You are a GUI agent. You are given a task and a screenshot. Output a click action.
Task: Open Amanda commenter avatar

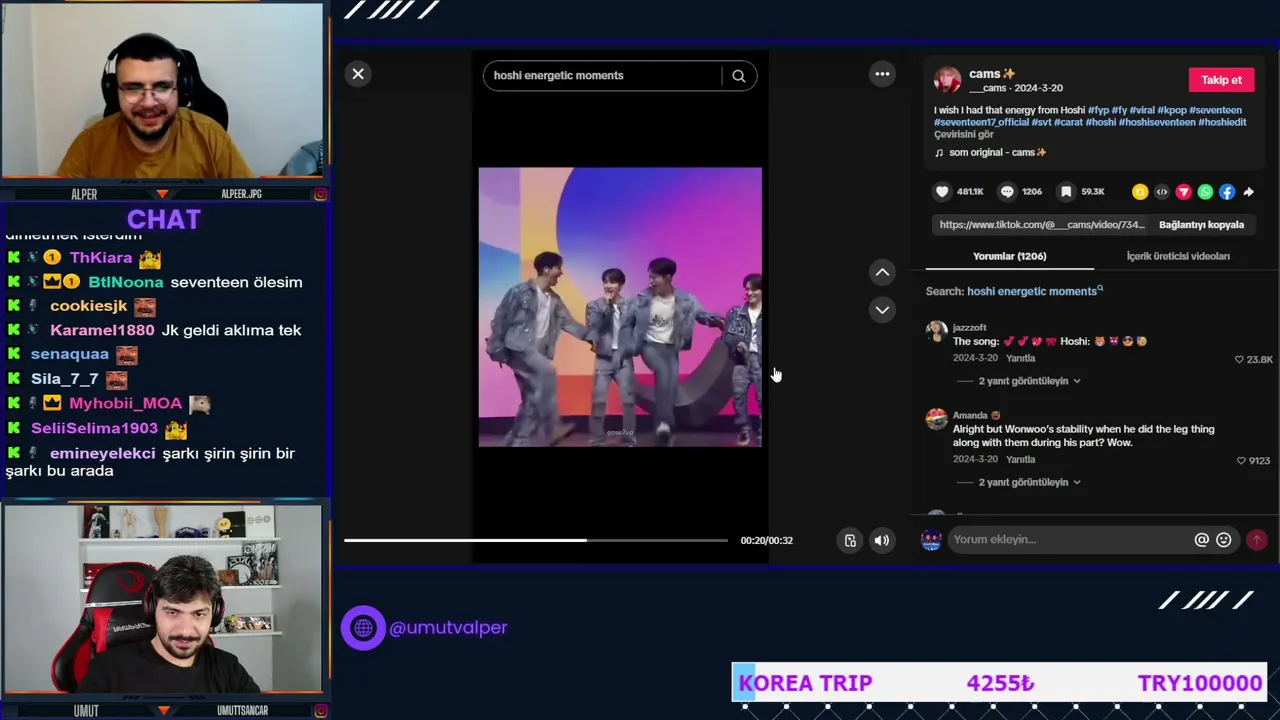tap(937, 419)
